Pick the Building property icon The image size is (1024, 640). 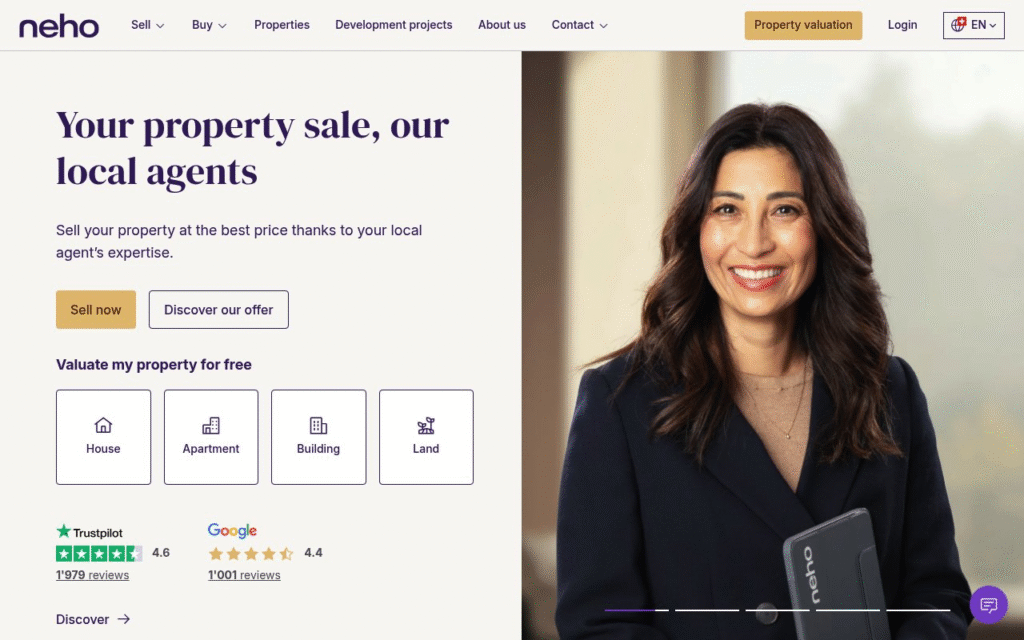[318, 426]
